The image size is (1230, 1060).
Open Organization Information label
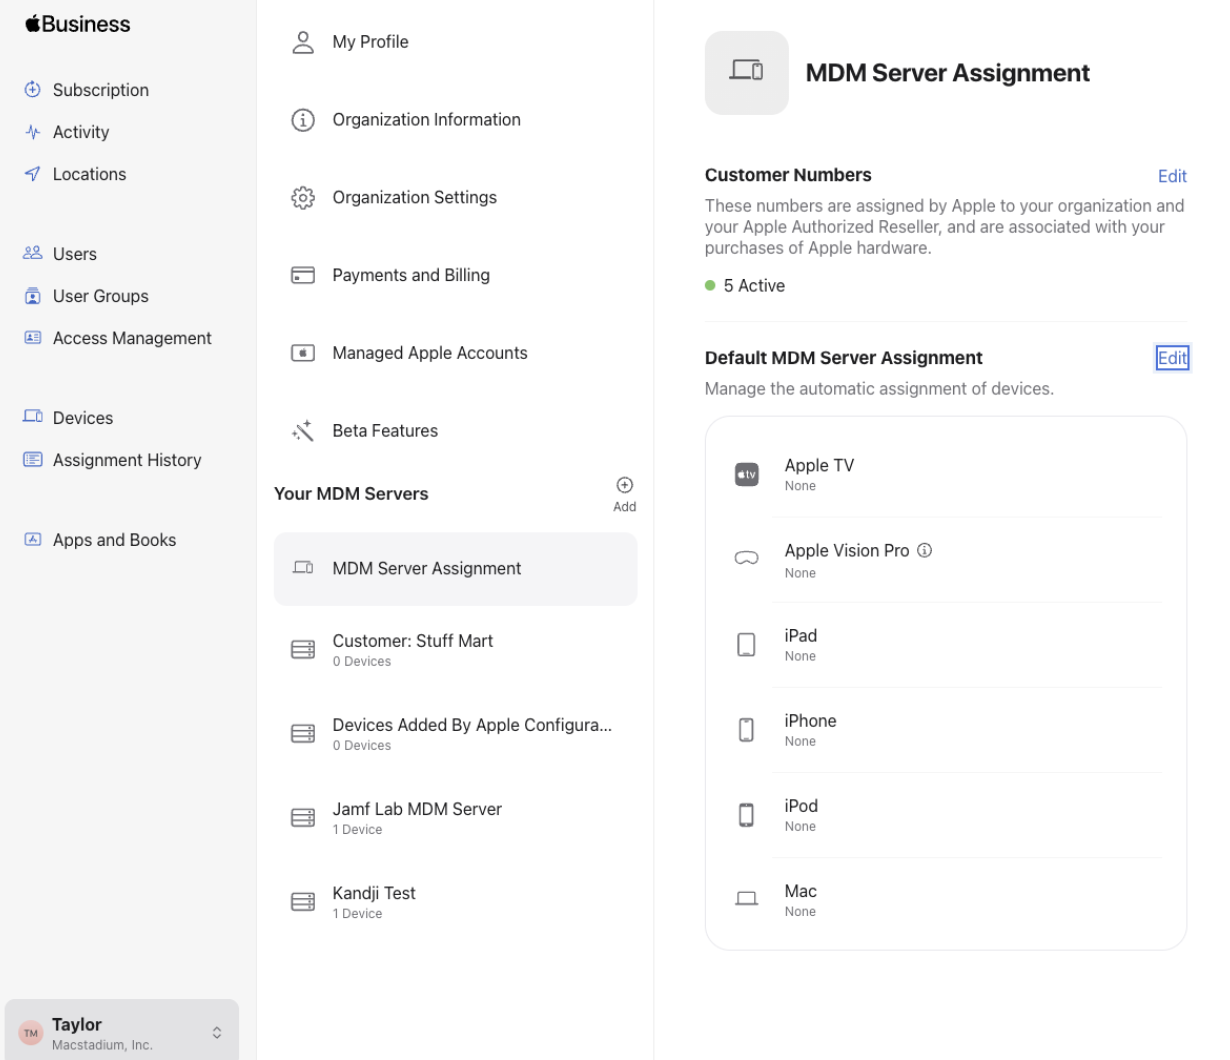click(426, 120)
